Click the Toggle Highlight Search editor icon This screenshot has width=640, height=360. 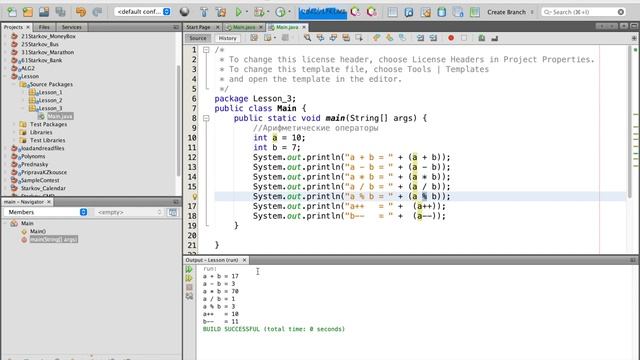(346, 38)
